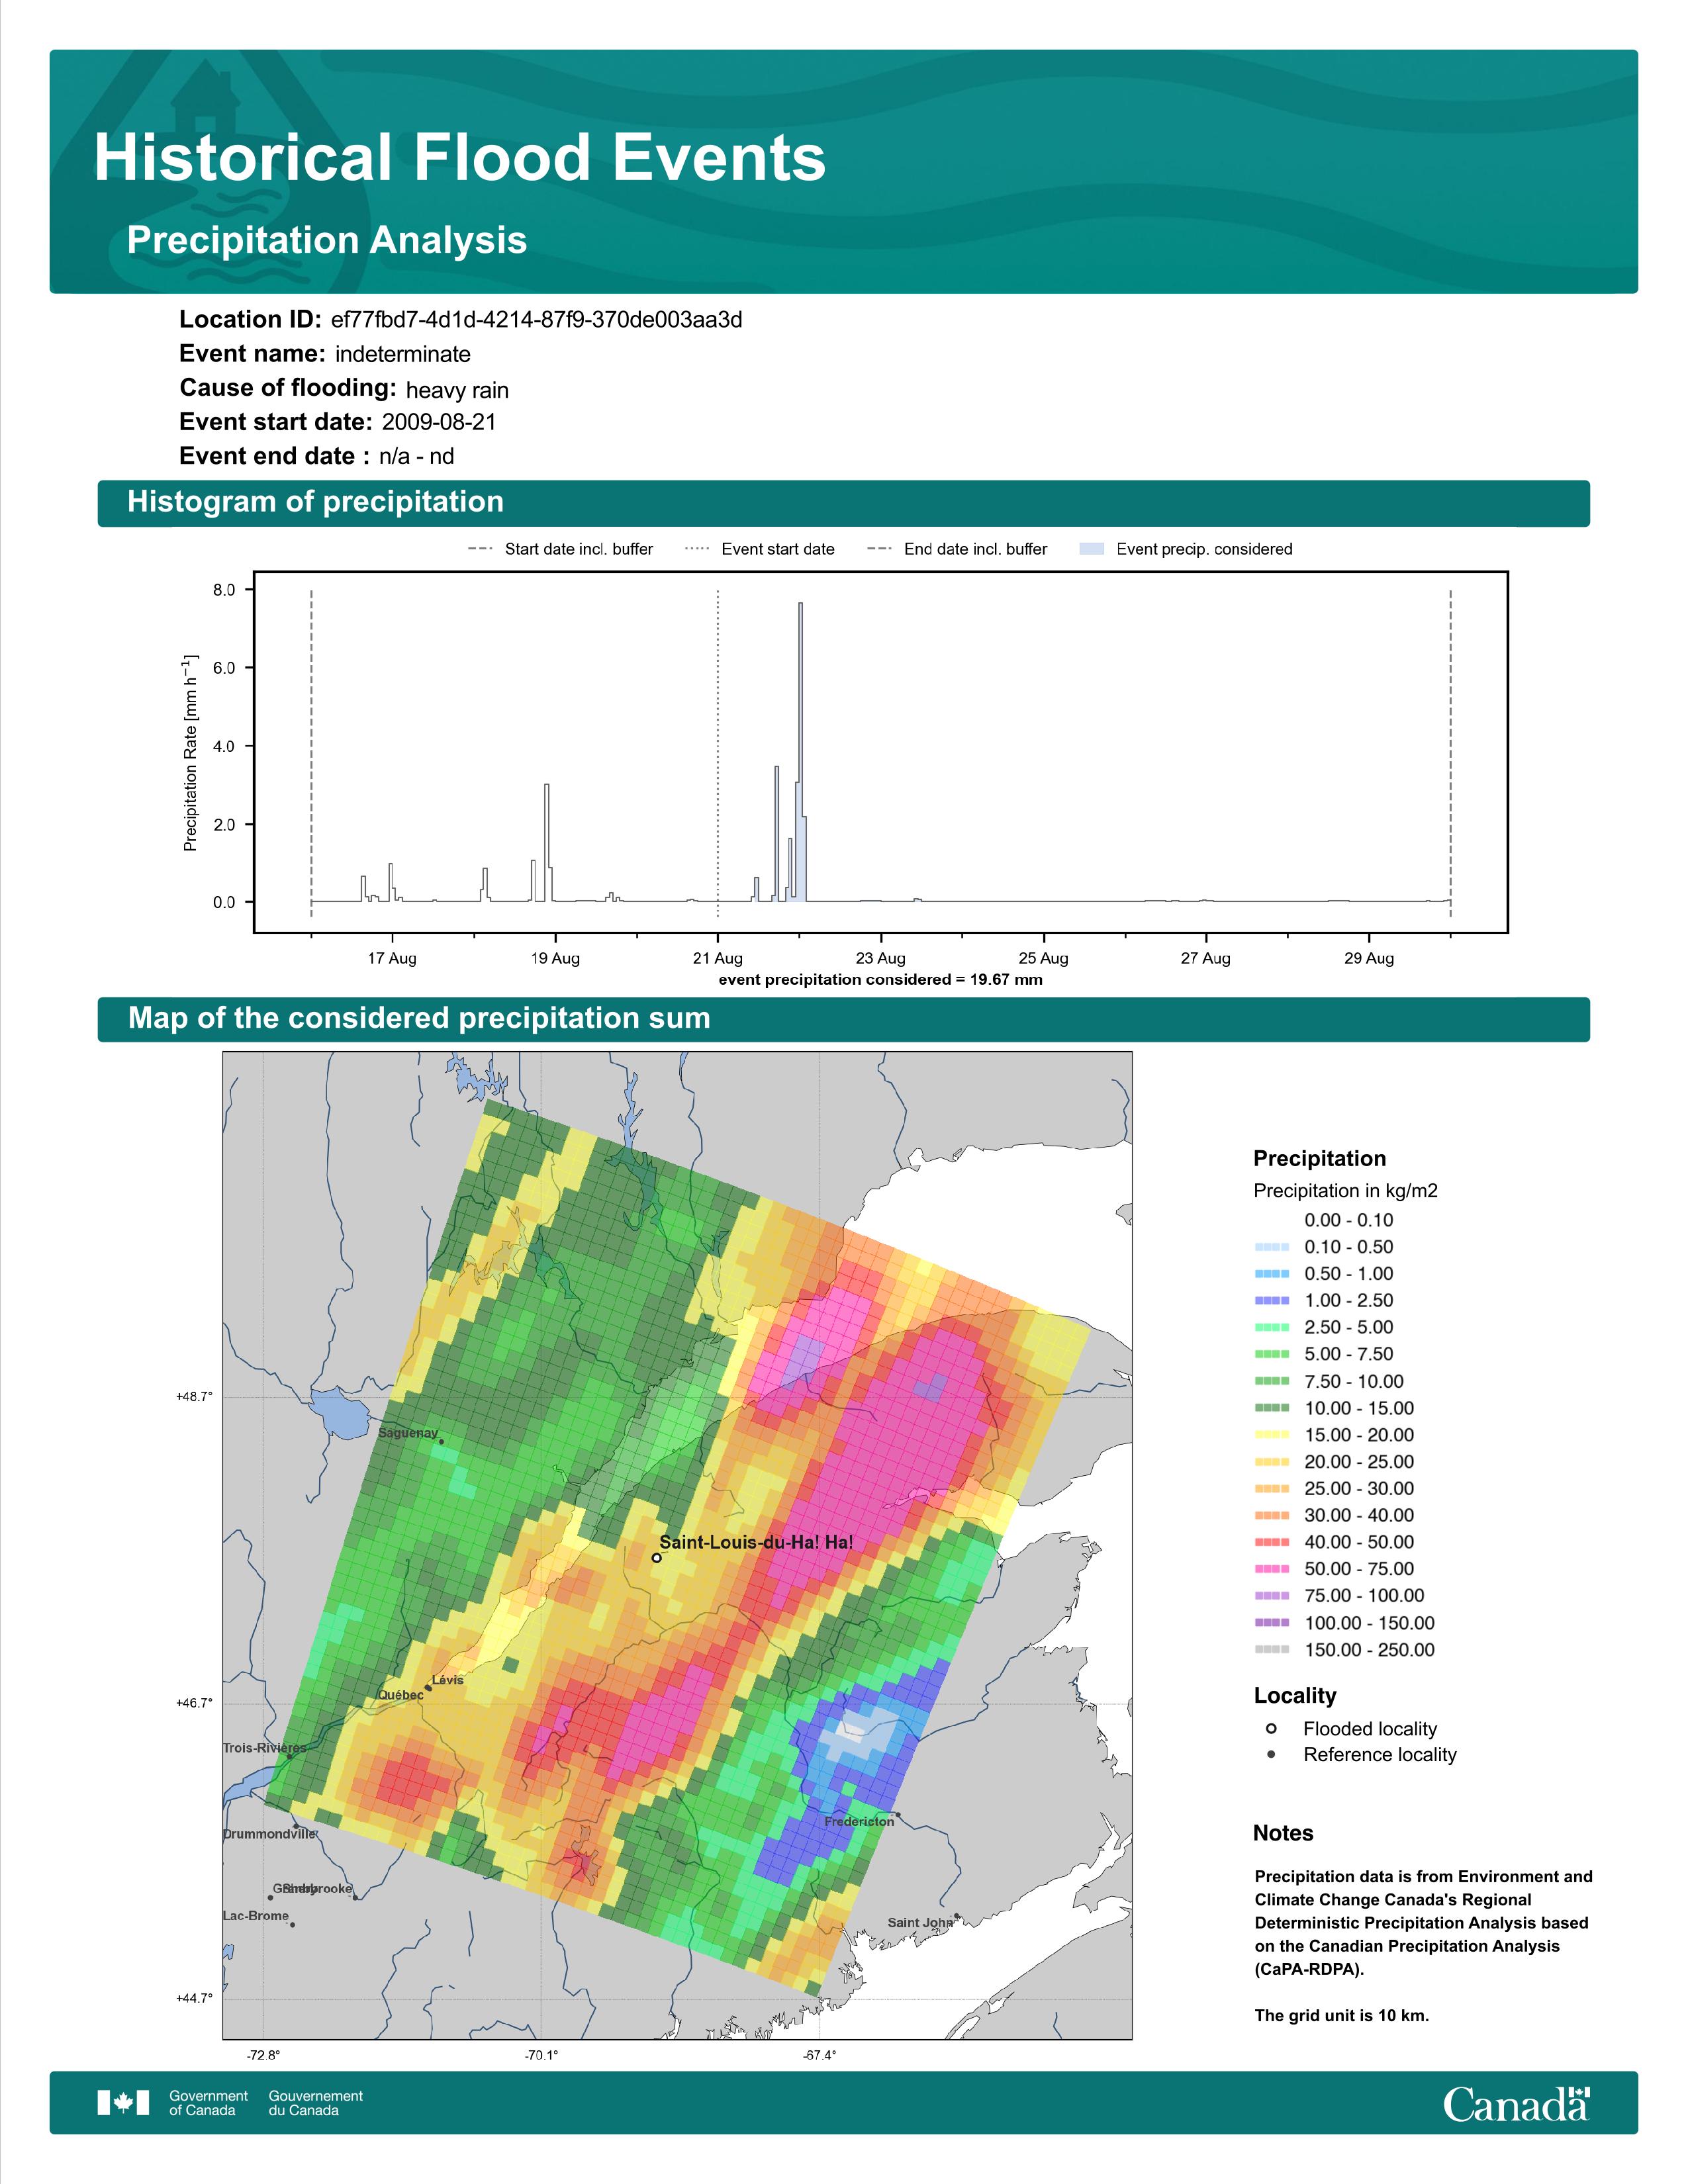Screen dimensions: 1688x2184
Task: Click the Location ID value text
Action: click(536, 320)
